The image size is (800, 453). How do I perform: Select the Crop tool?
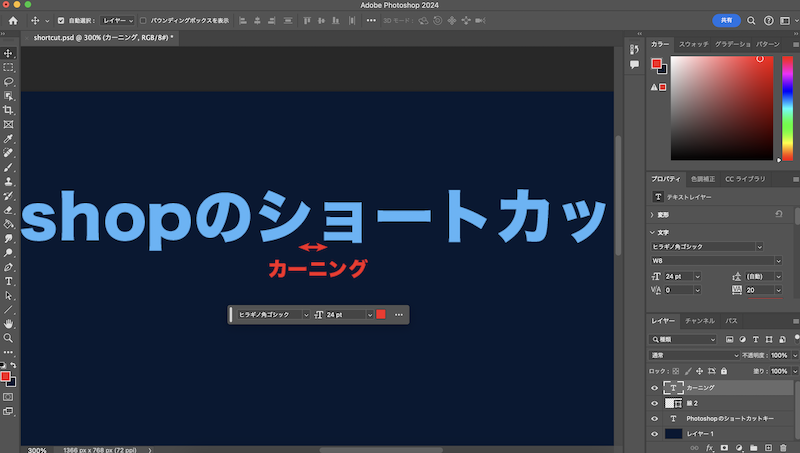click(8, 110)
